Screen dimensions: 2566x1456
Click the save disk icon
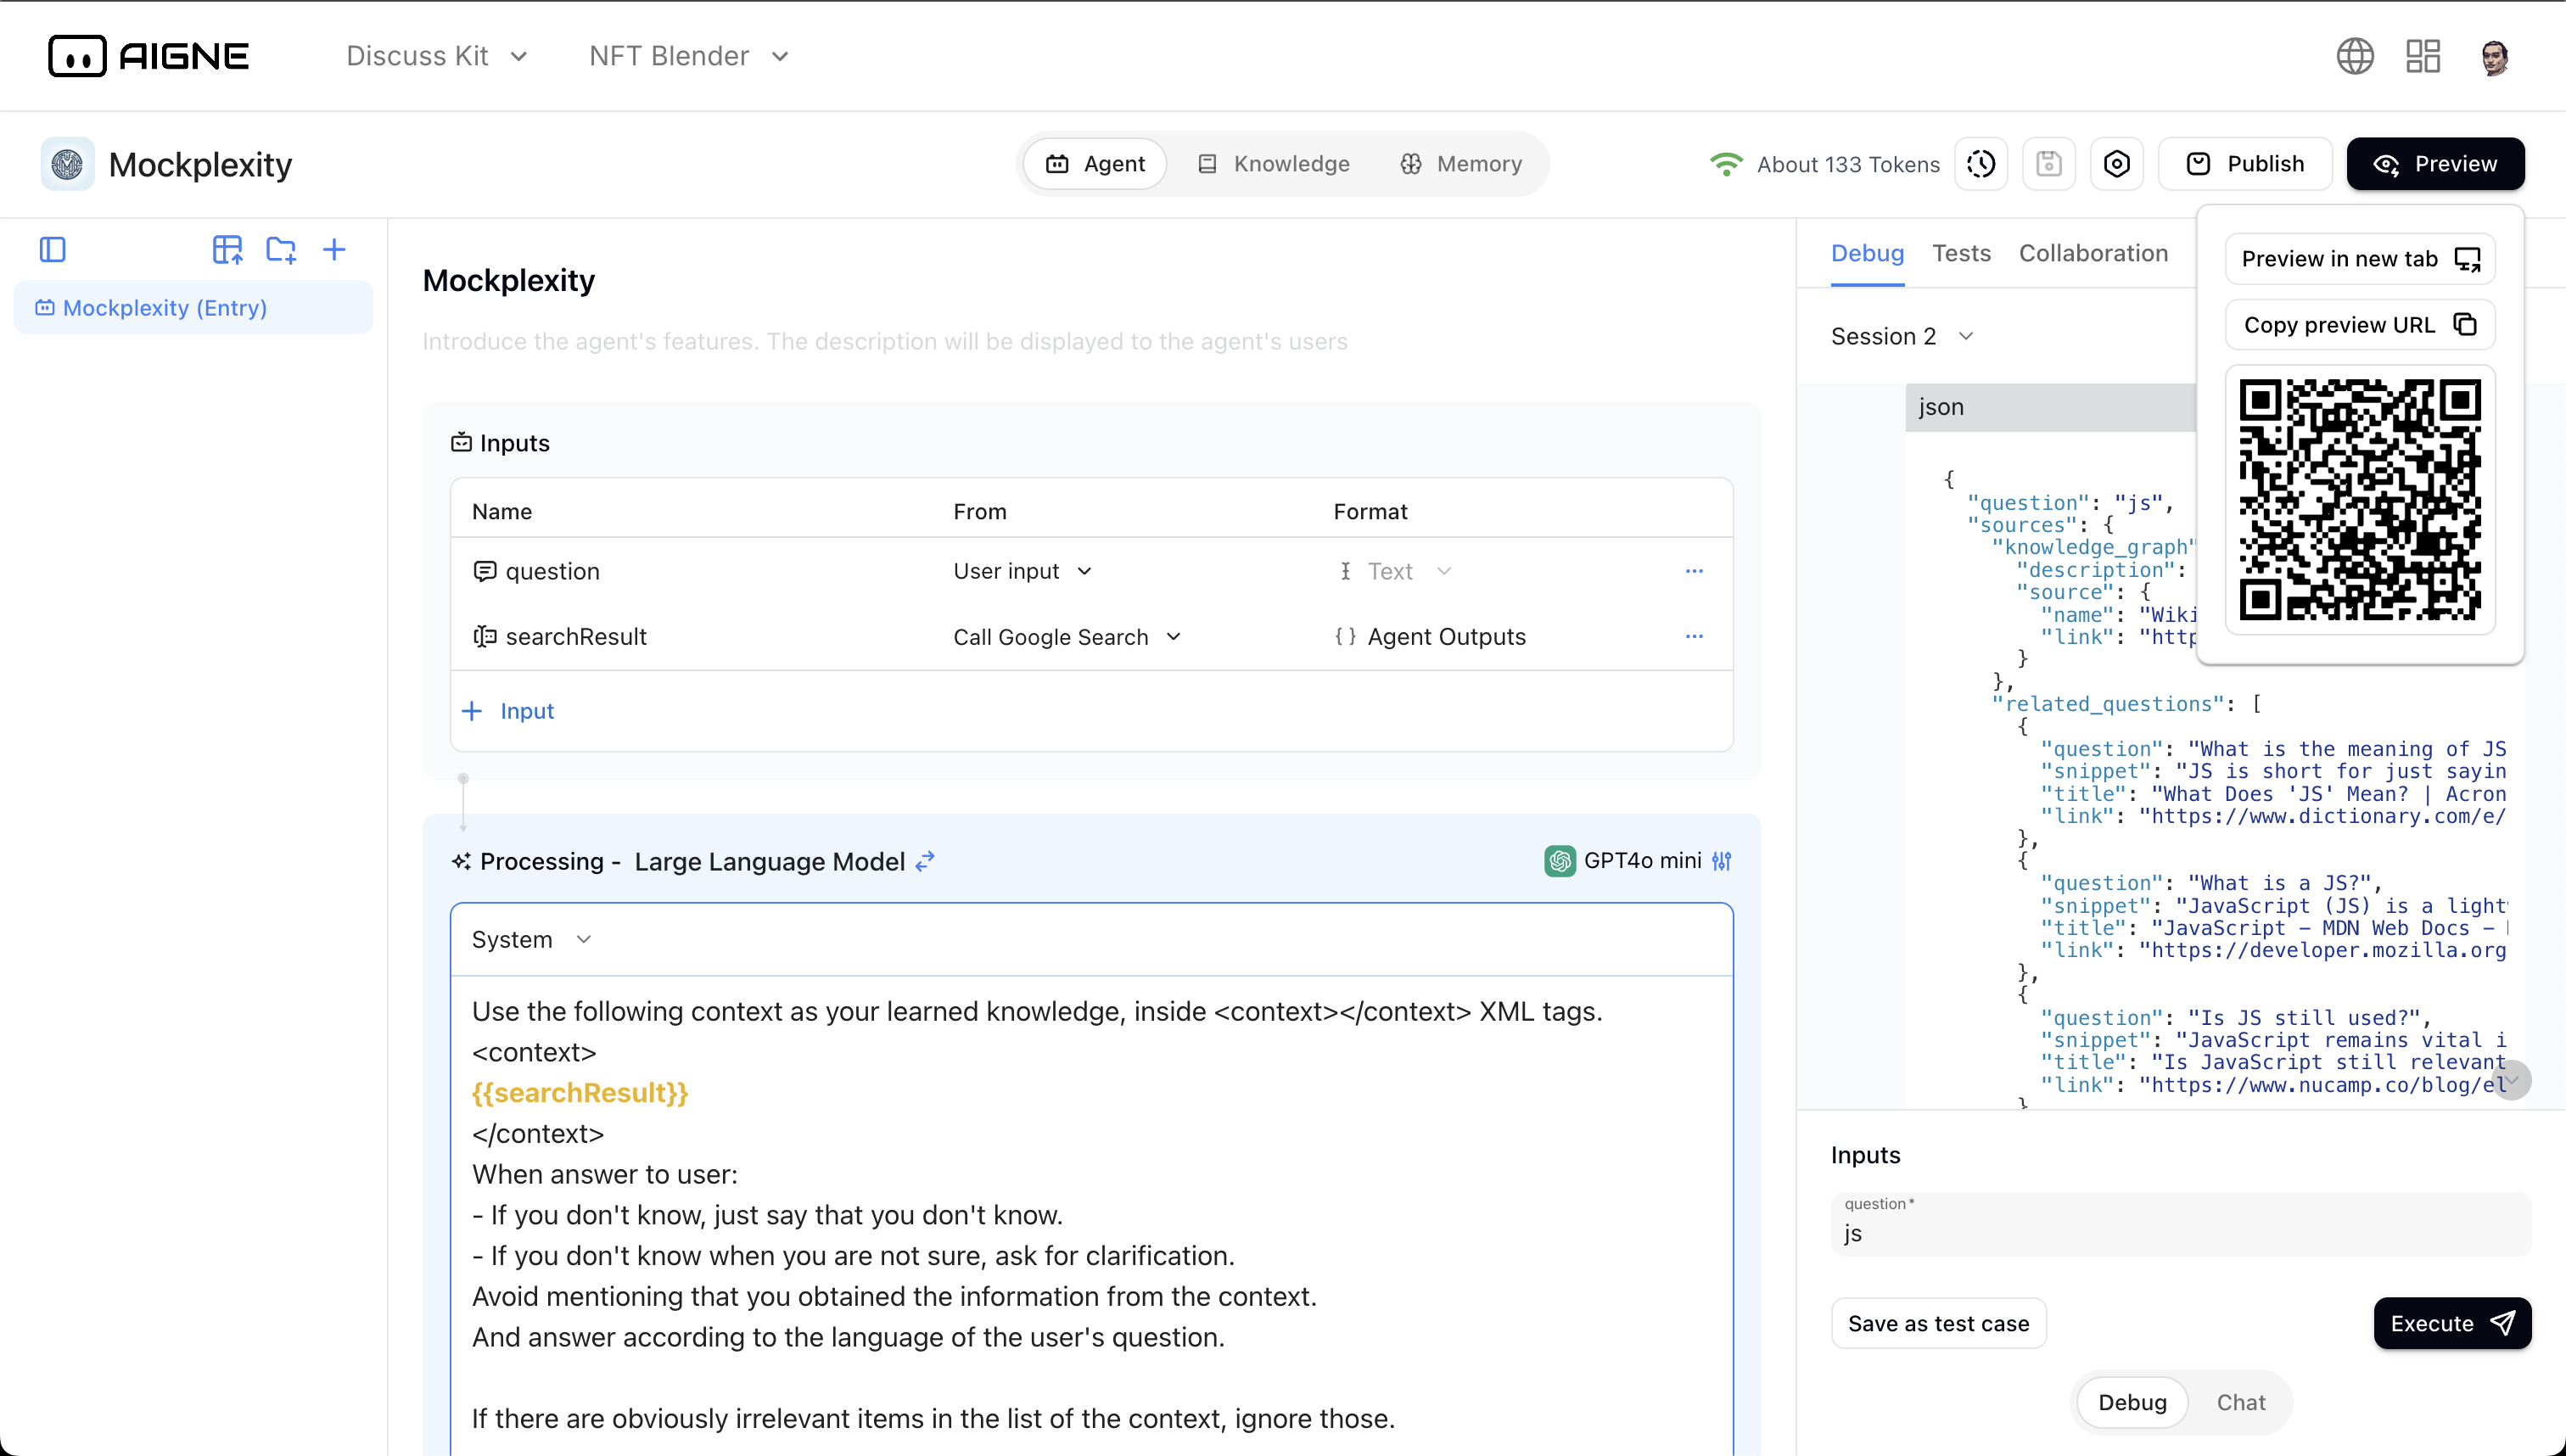pos(2048,164)
